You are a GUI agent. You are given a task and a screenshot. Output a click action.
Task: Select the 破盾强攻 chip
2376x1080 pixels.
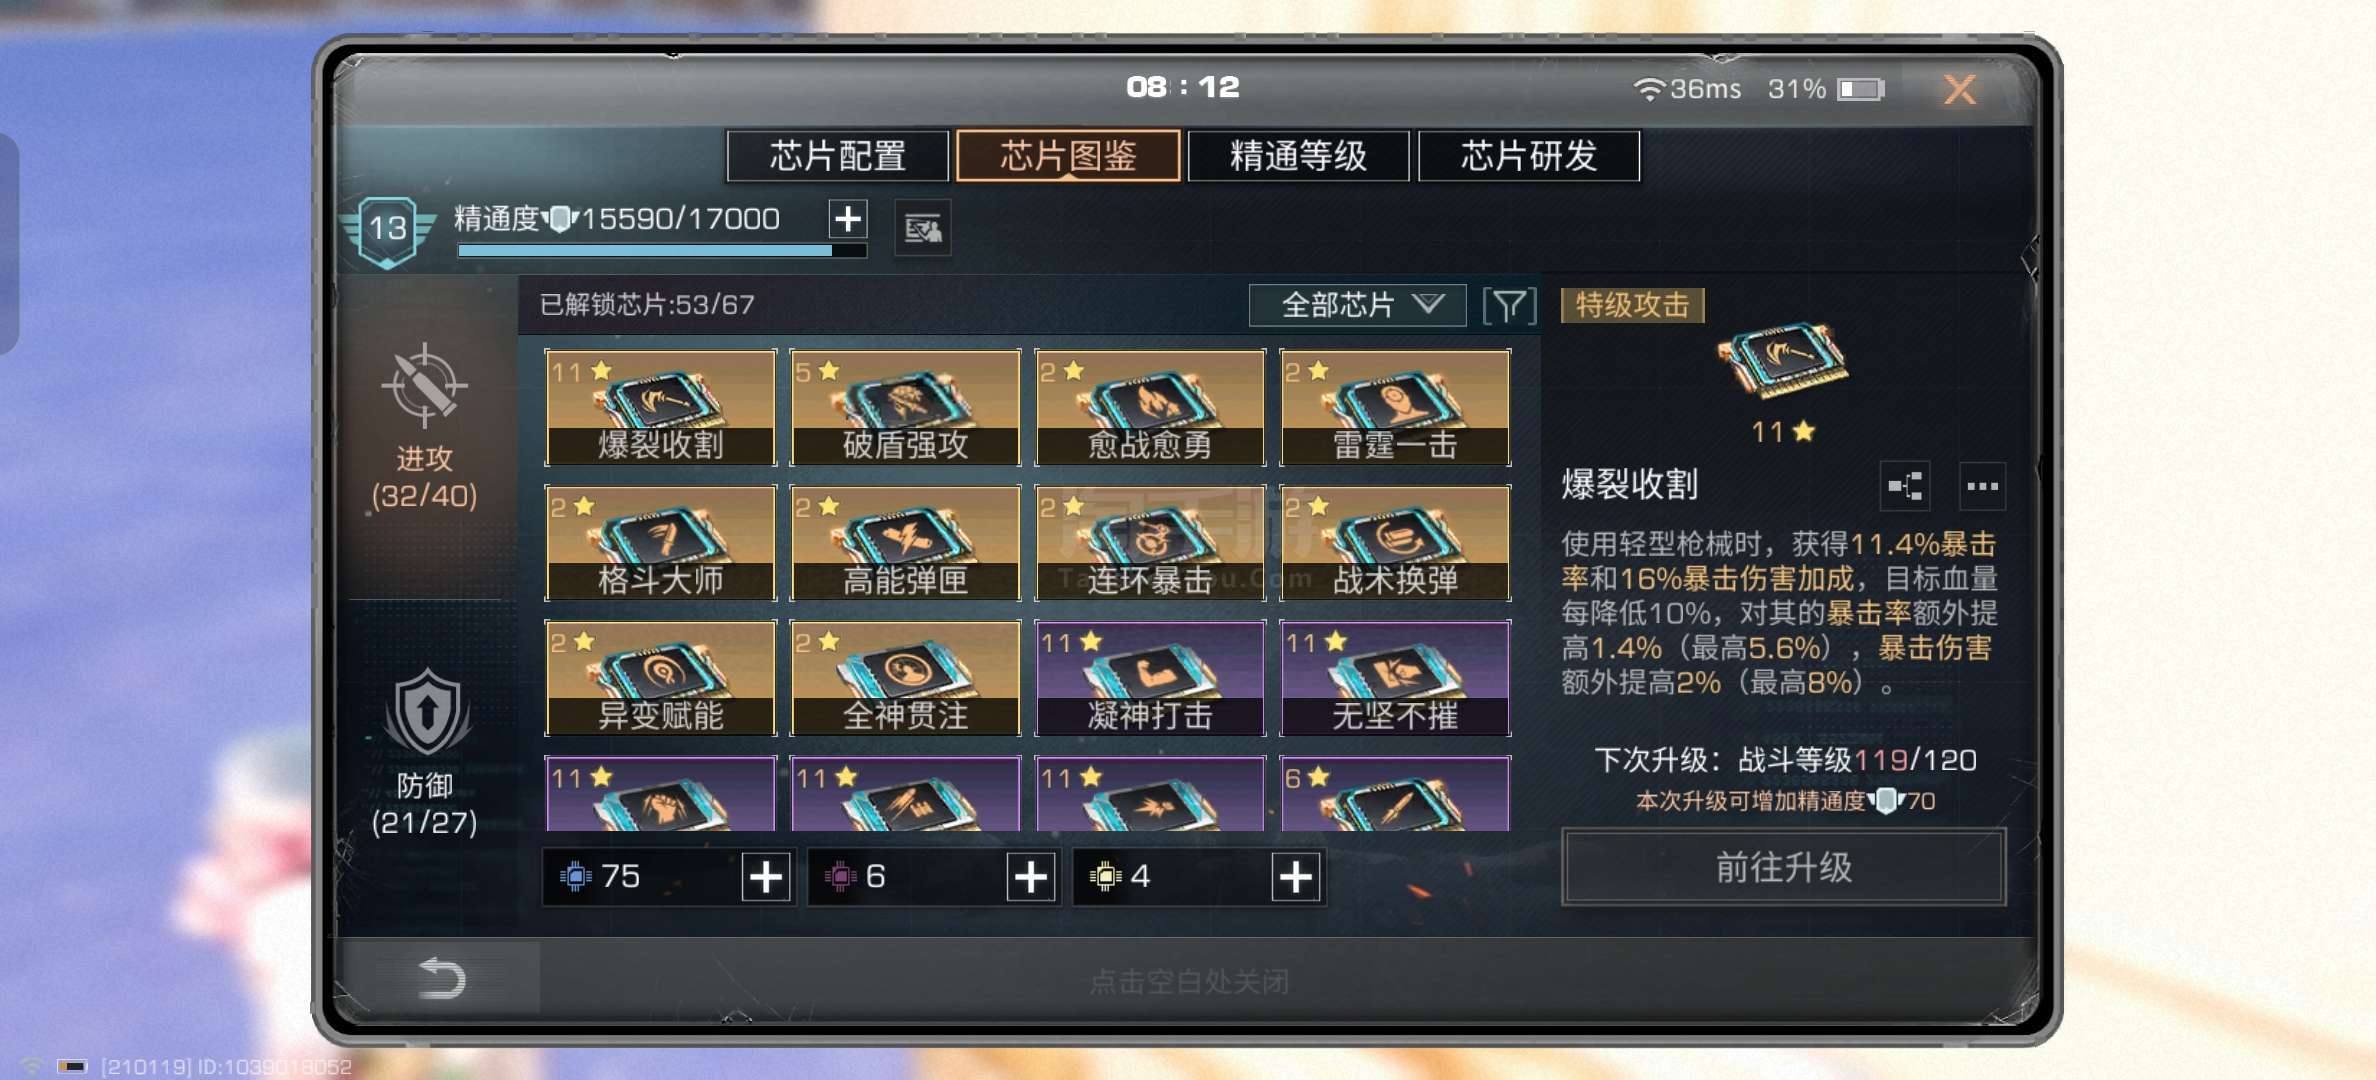905,407
